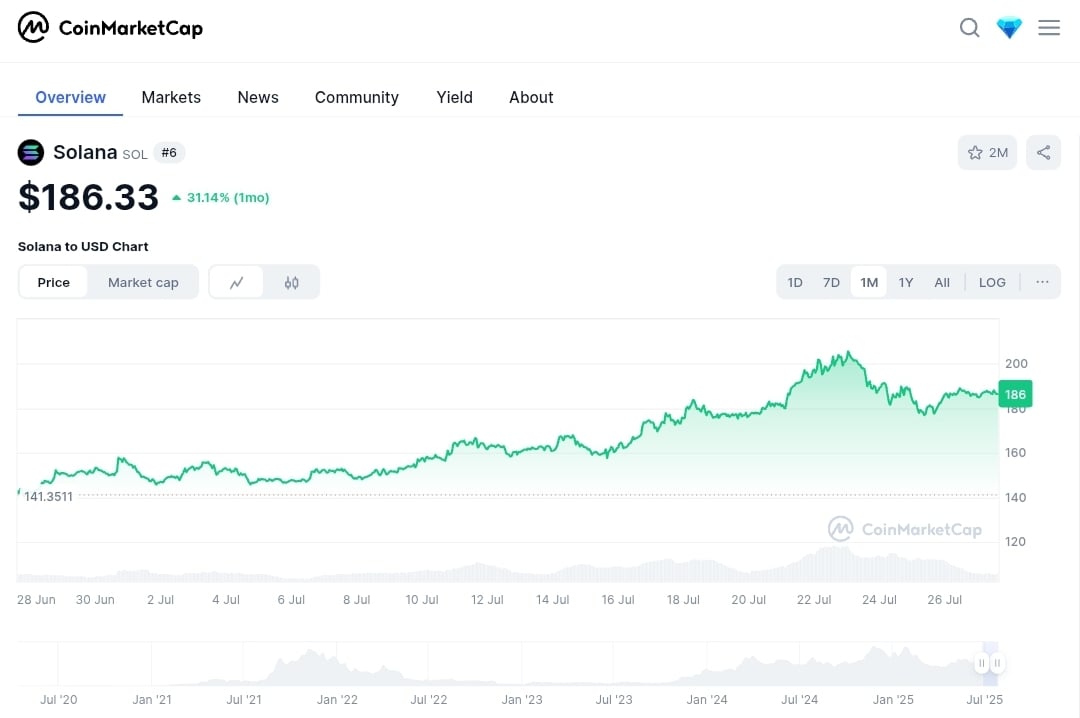Open the more chart options ellipsis
Screen dimensions: 1080x718
1042,282
